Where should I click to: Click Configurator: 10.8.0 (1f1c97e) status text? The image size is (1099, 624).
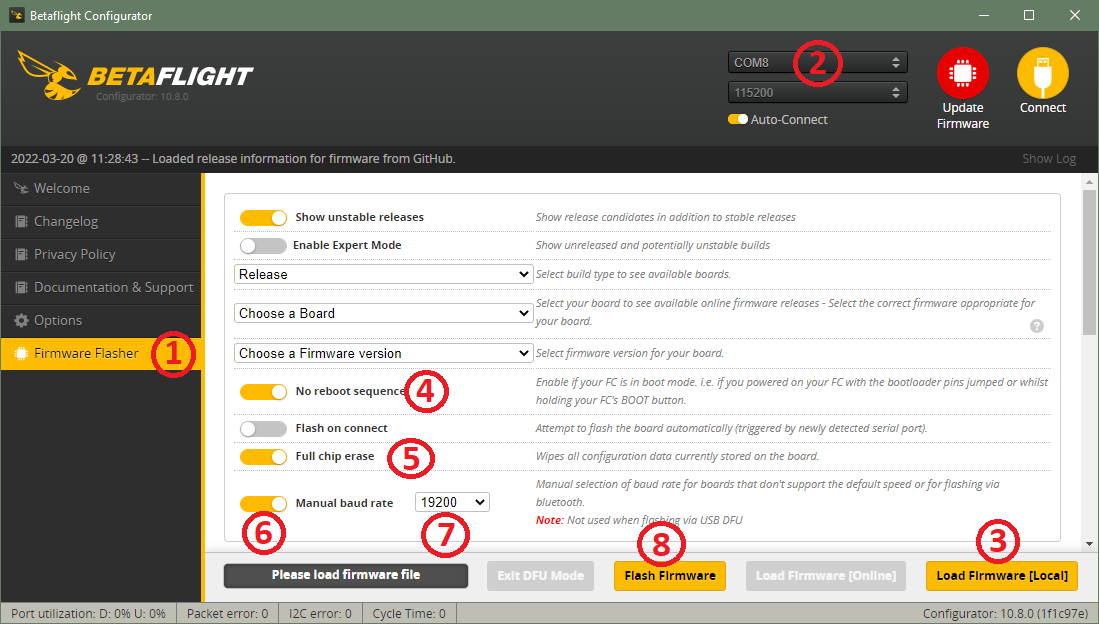tap(1005, 613)
